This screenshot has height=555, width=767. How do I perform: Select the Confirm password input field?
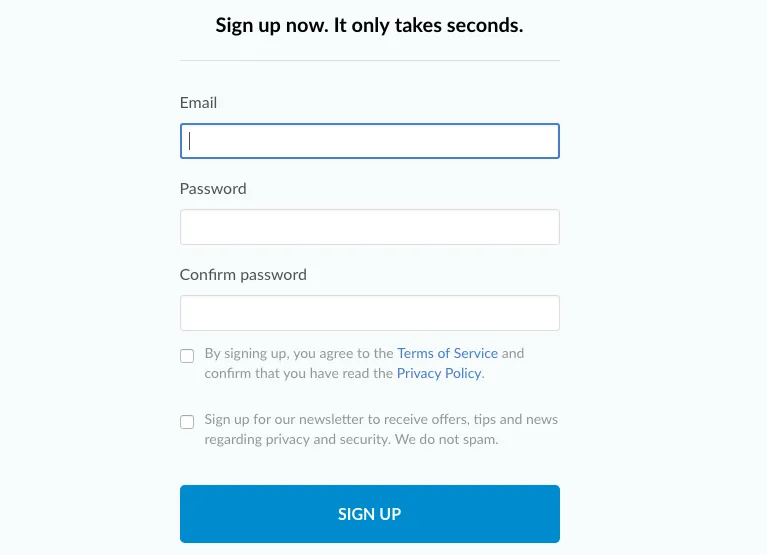click(370, 313)
